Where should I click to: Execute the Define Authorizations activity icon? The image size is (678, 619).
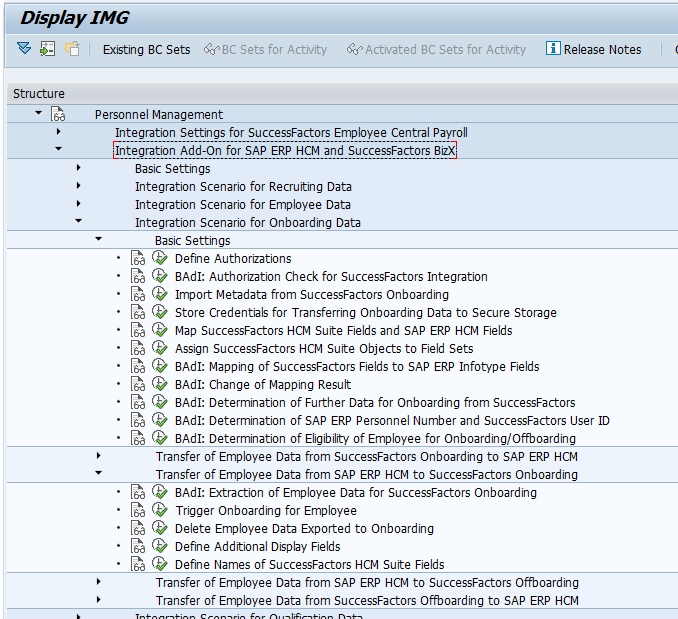click(x=160, y=258)
